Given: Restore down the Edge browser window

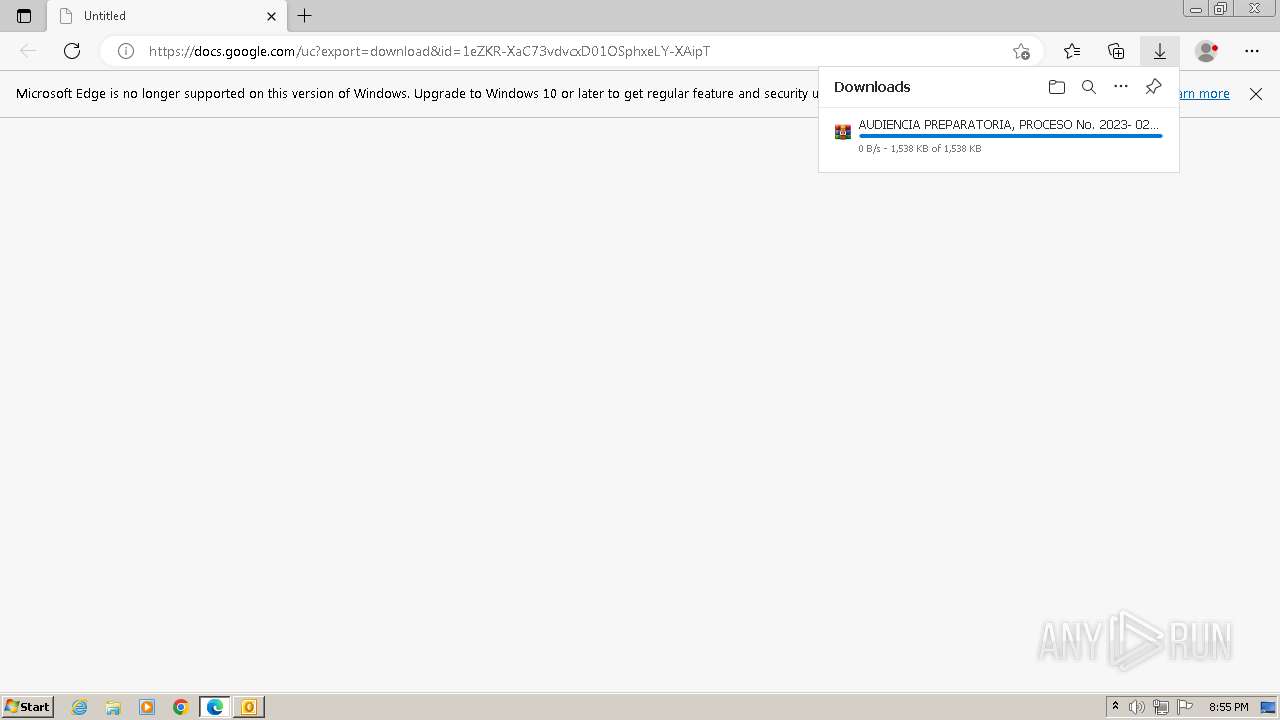Looking at the screenshot, I should 1221,9.
